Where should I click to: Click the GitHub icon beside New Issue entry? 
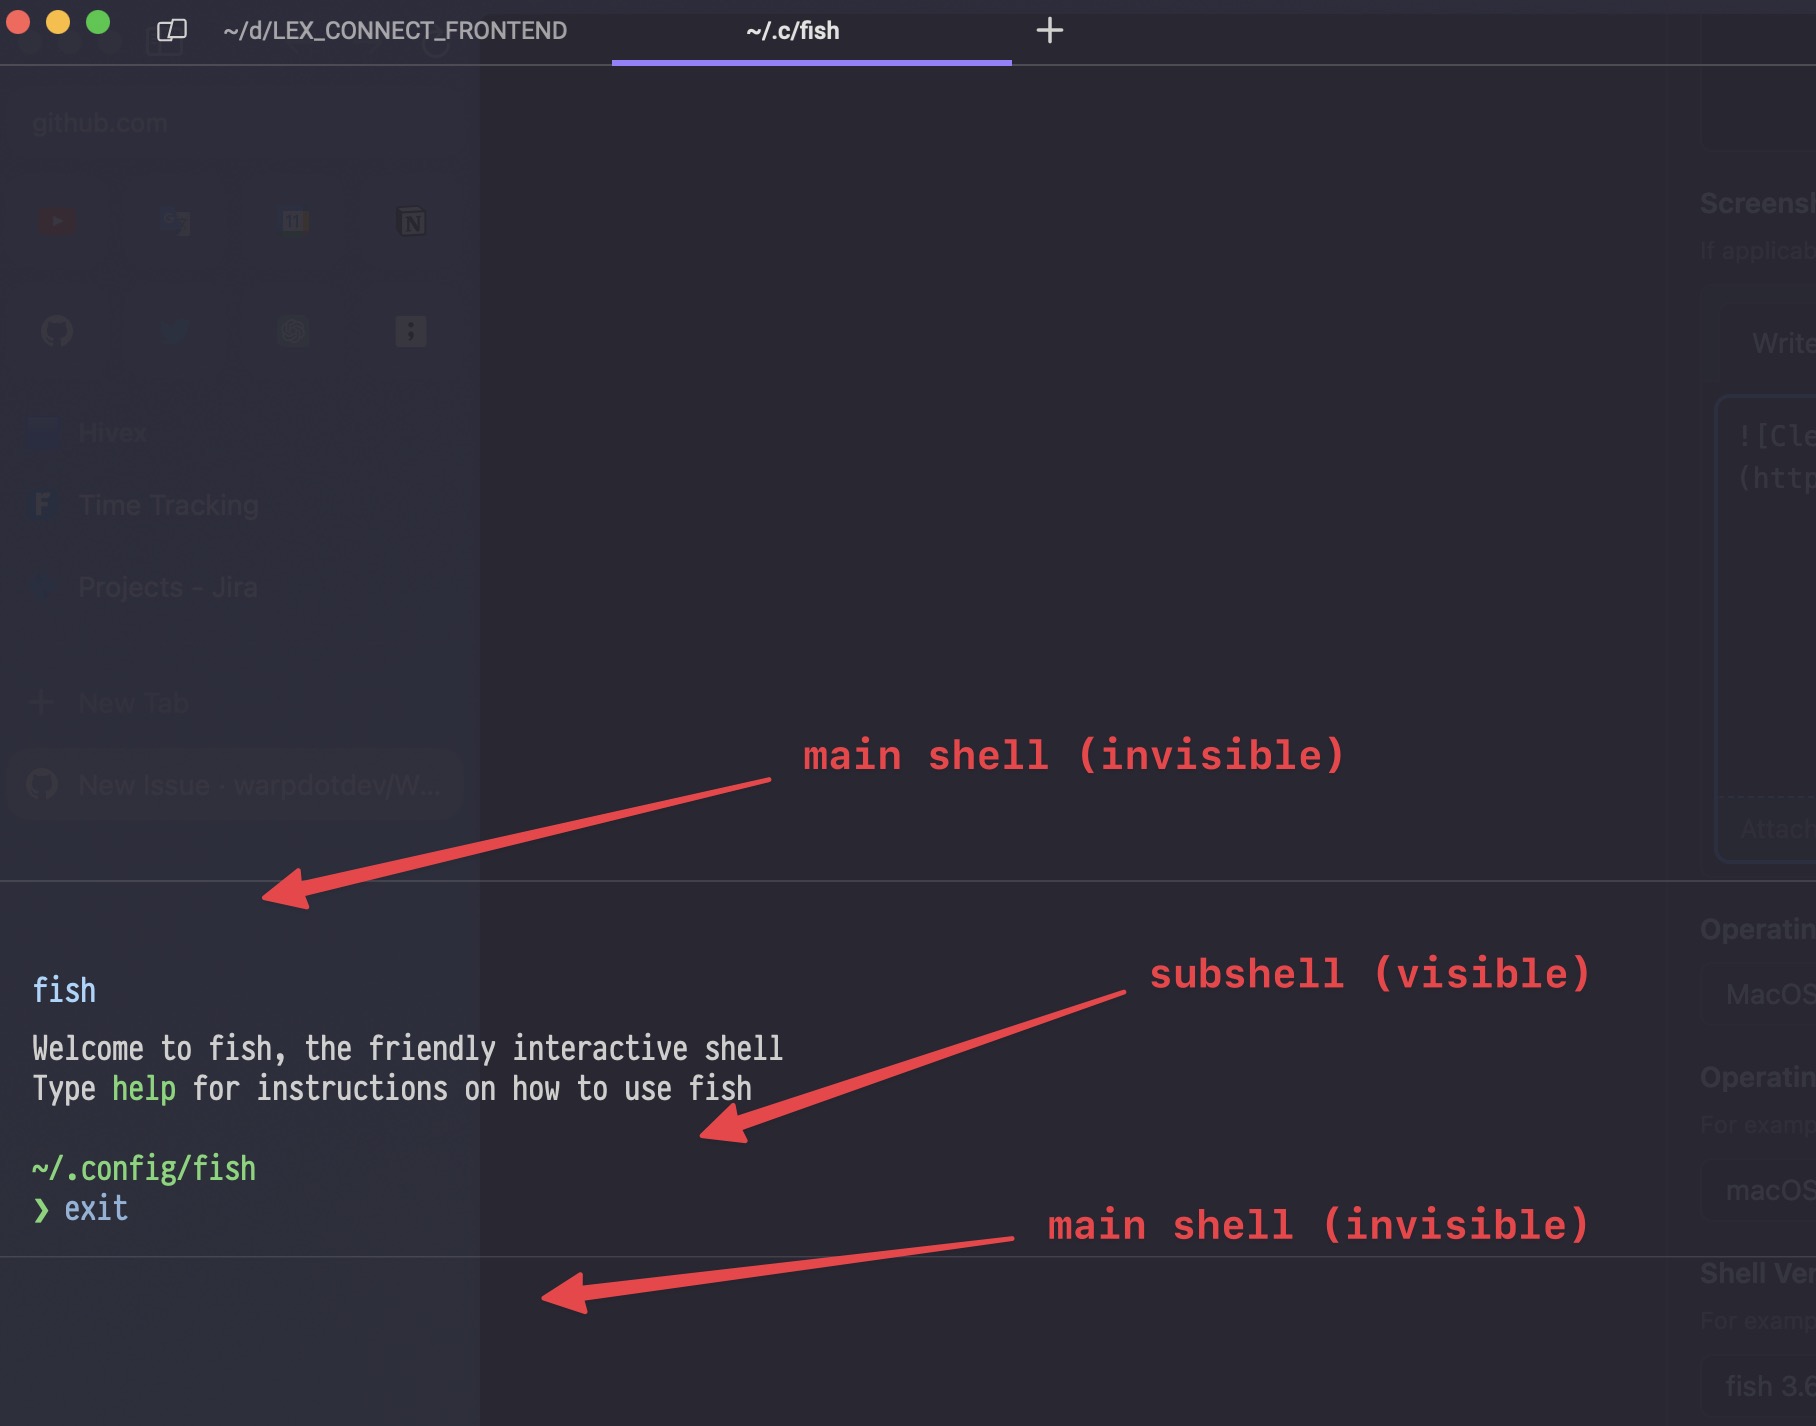(42, 785)
